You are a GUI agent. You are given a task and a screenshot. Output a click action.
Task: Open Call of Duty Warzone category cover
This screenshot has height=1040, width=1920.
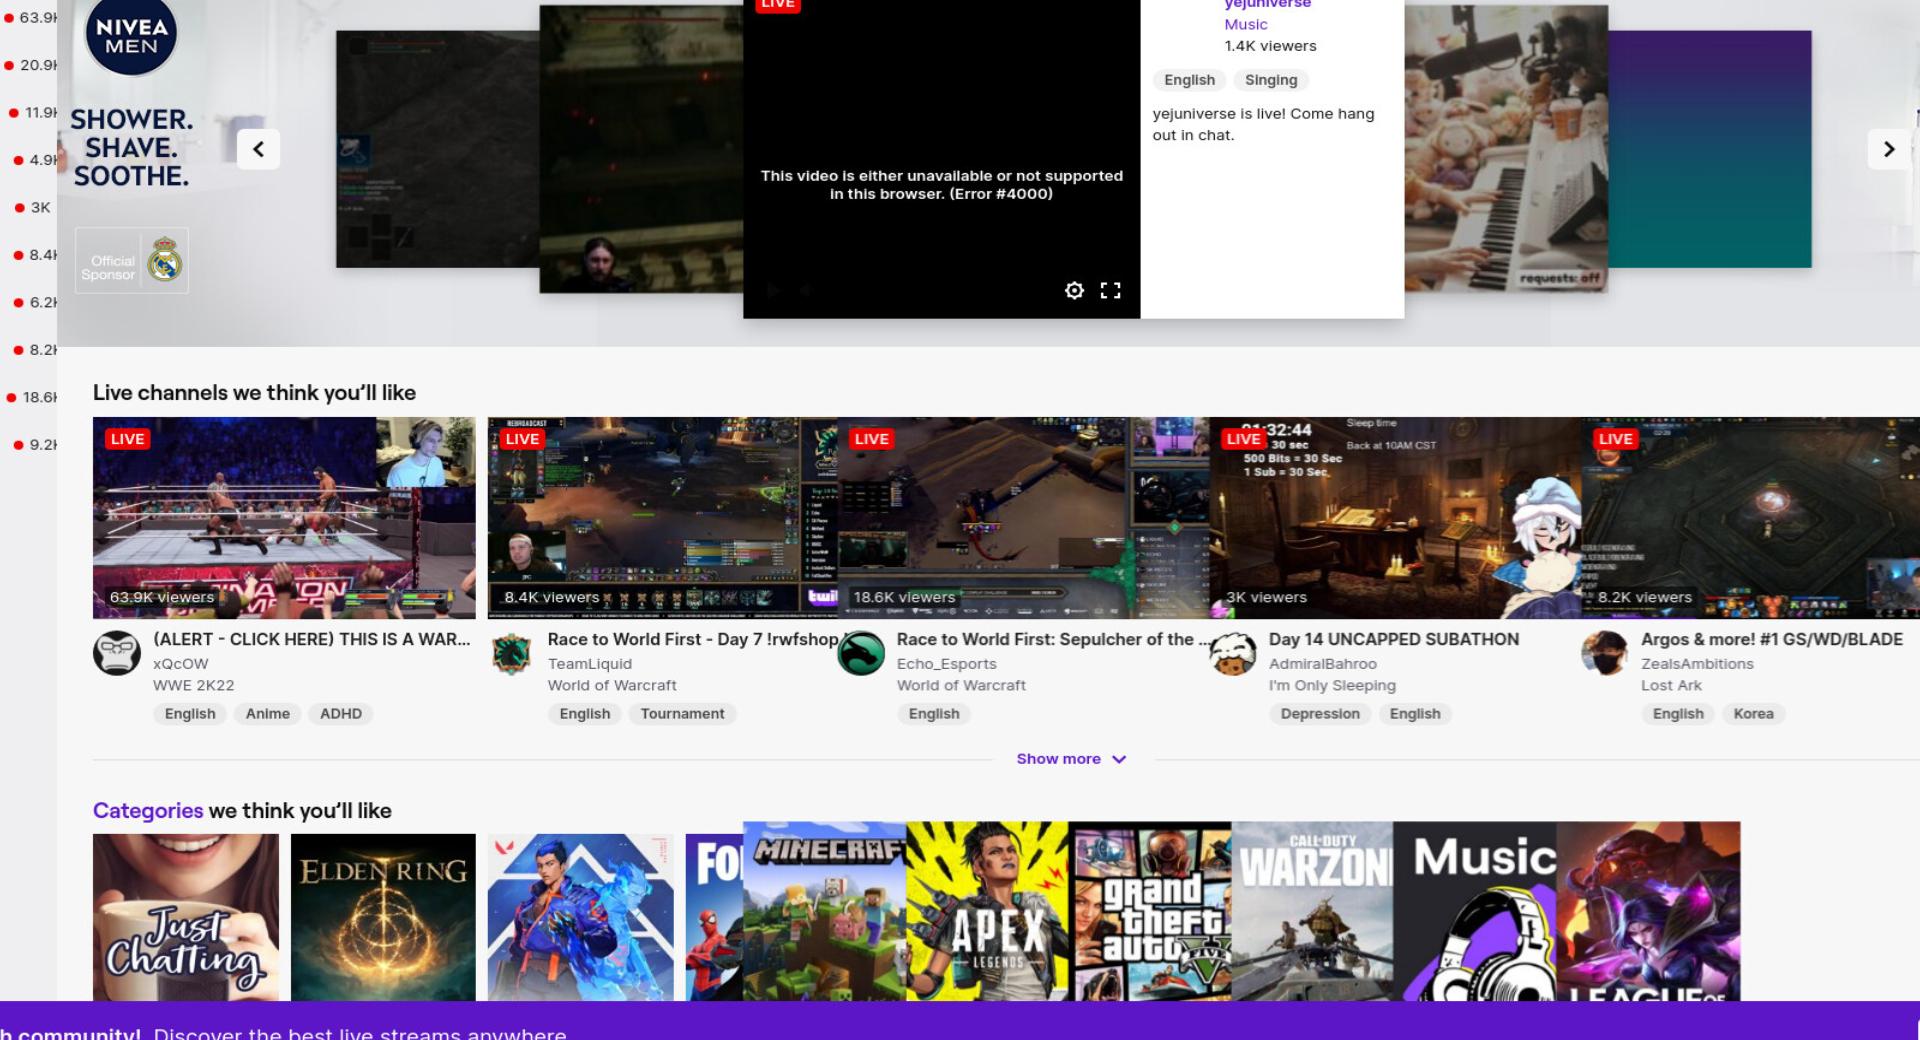coord(1312,911)
